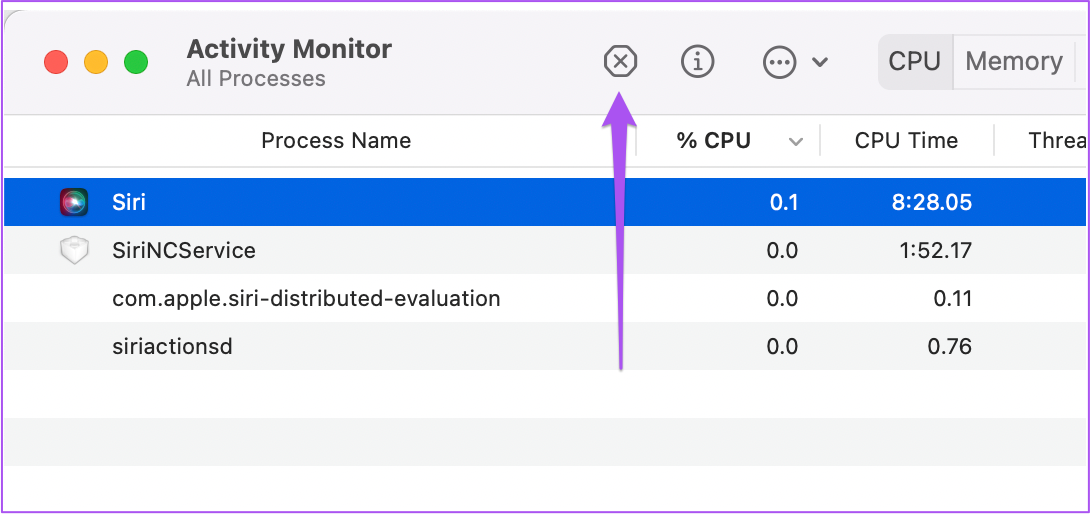Select com.apple.siri-distributed-evaluation process
1090x514 pixels.
tap(306, 298)
